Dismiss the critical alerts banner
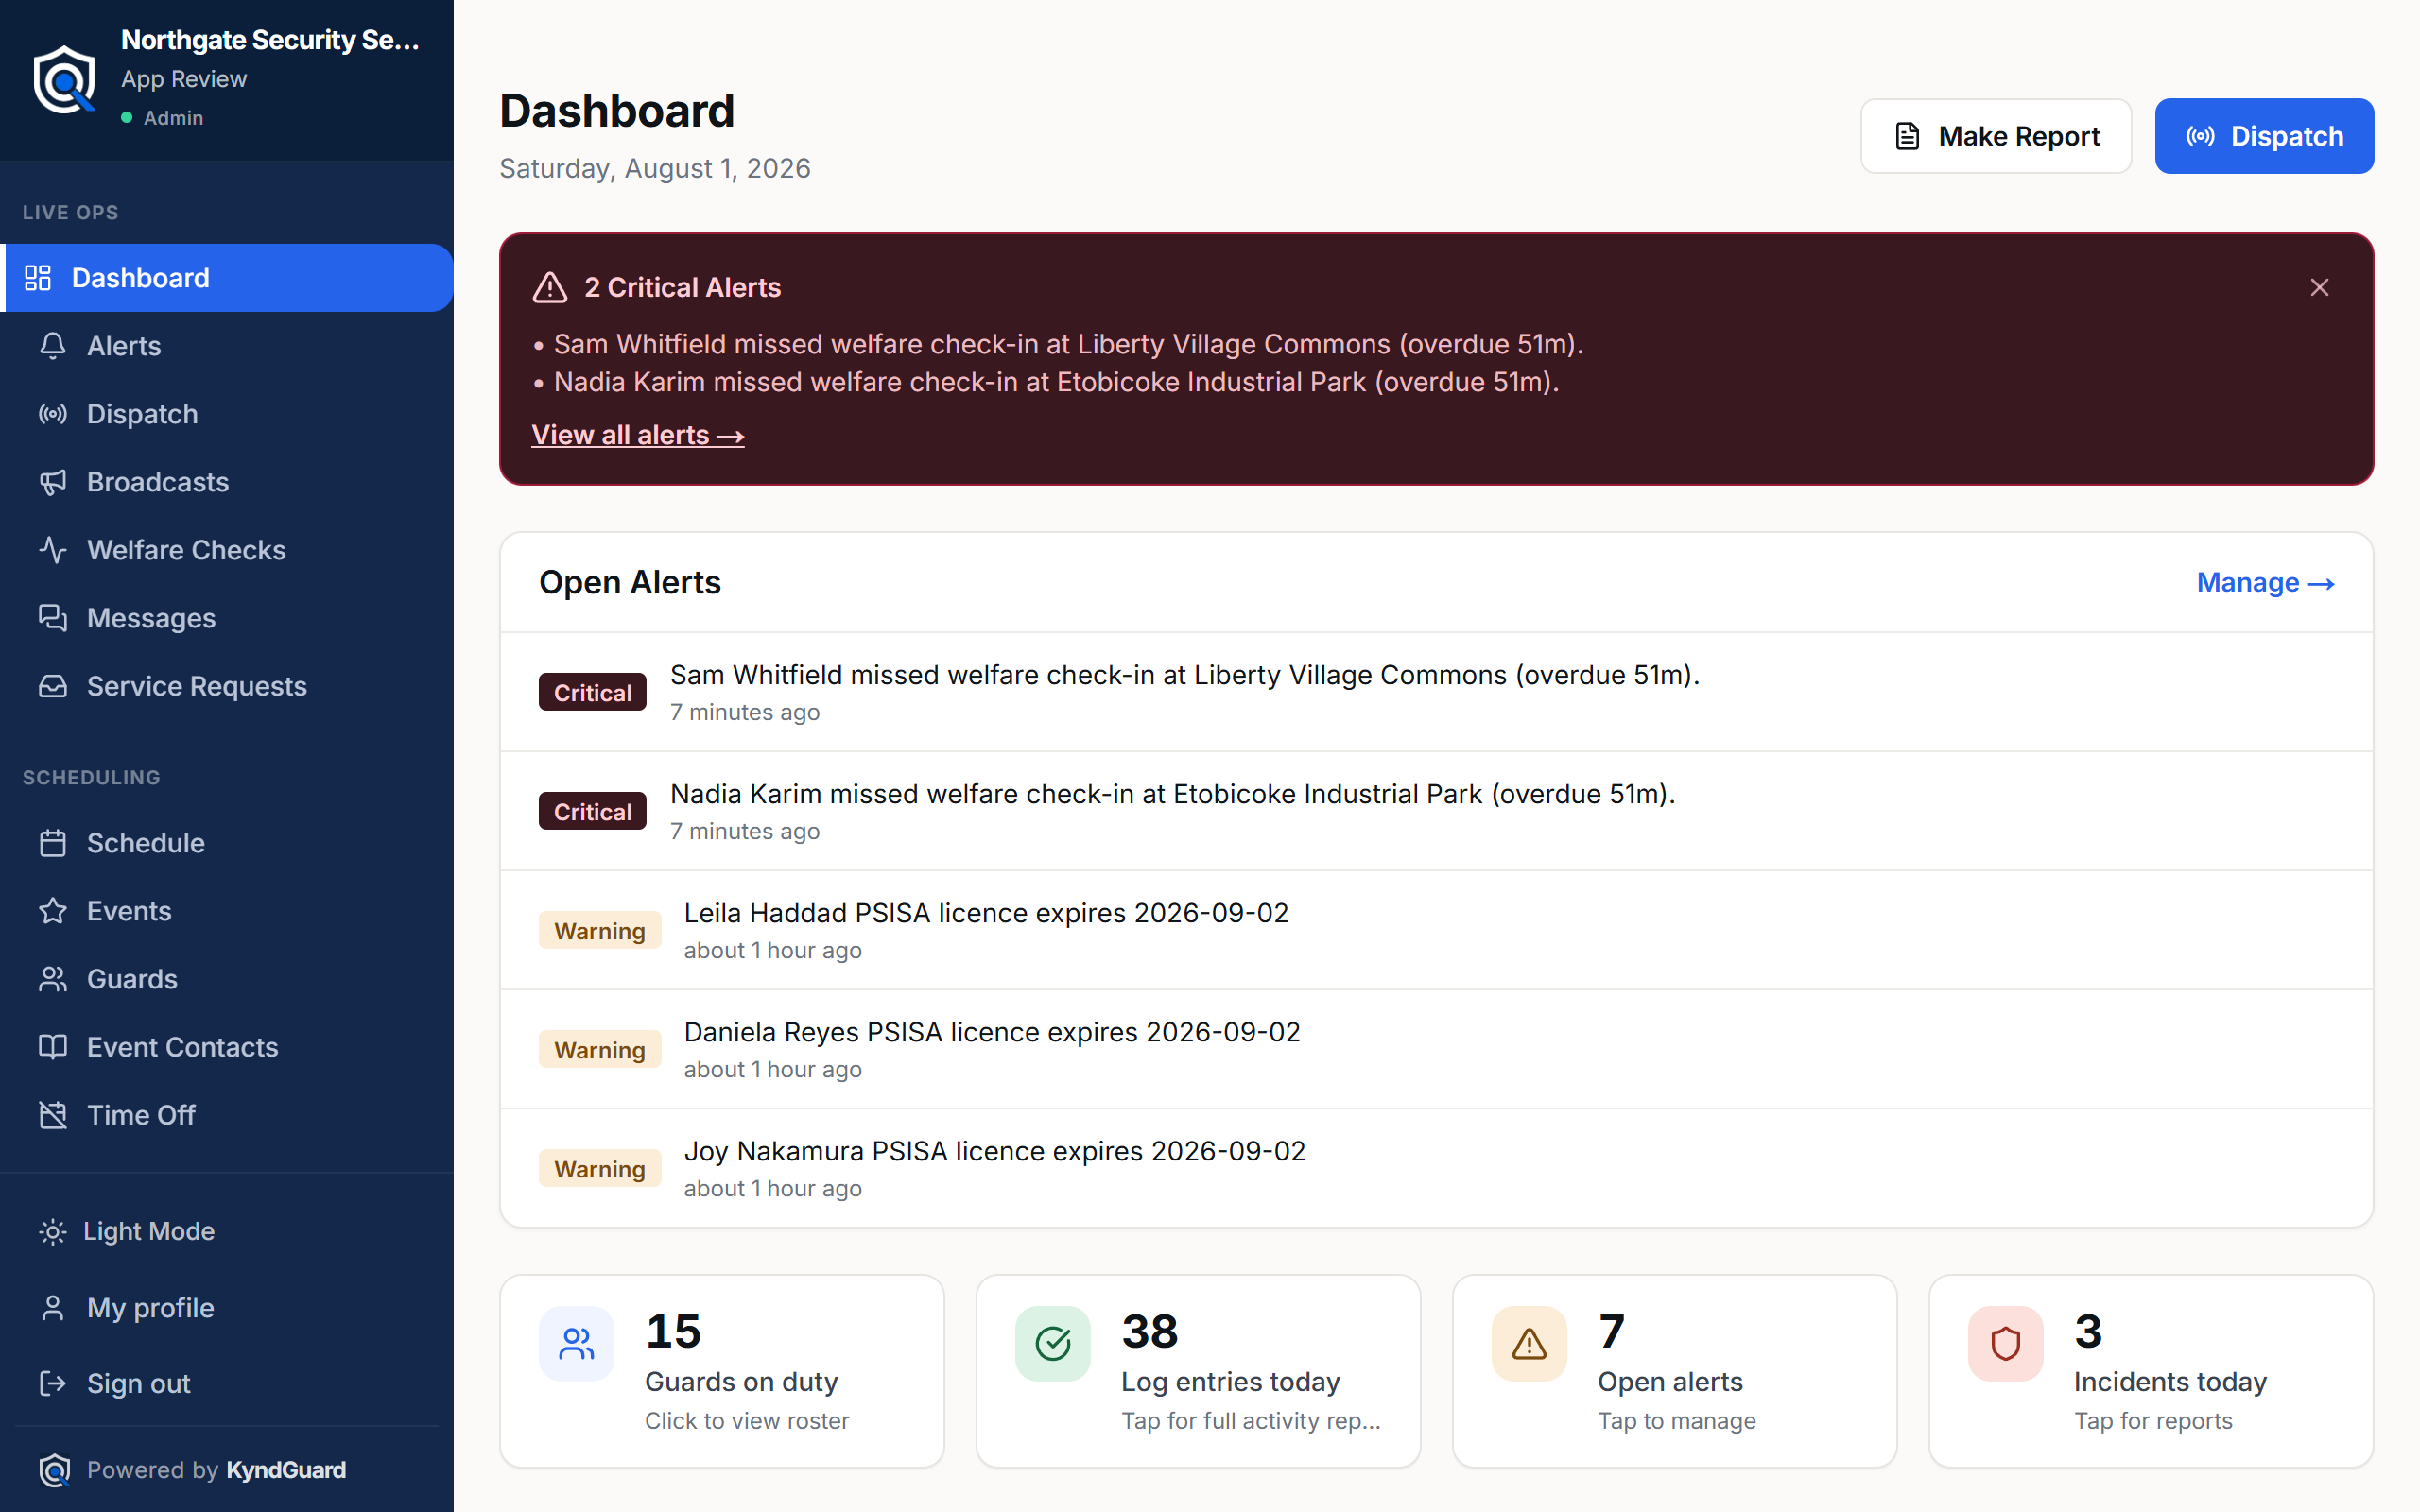The height and width of the screenshot is (1512, 2420). tap(2320, 288)
